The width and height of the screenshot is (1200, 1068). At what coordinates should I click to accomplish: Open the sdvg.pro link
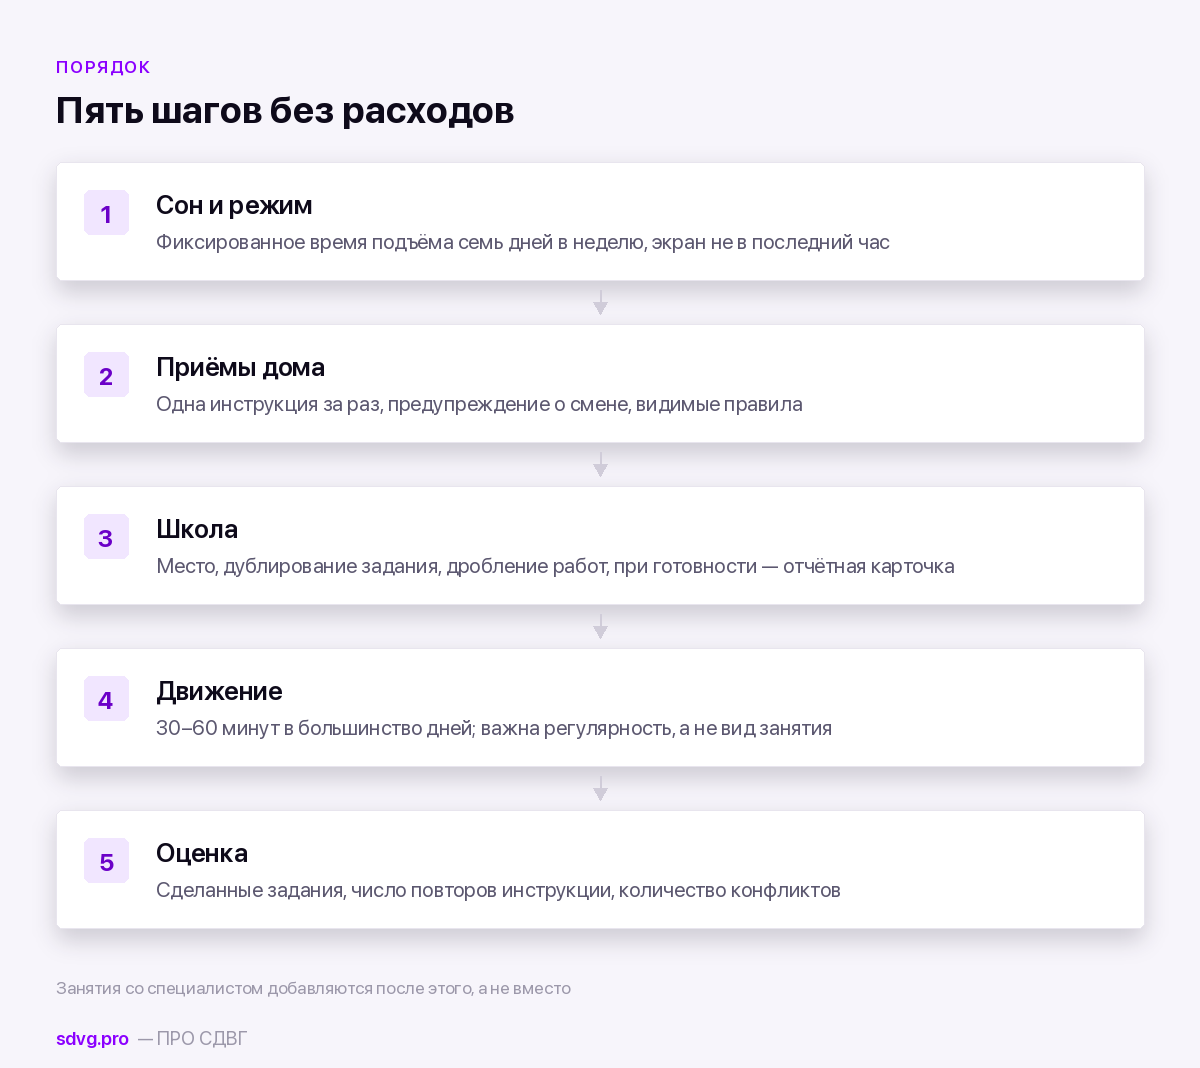coord(92,1038)
